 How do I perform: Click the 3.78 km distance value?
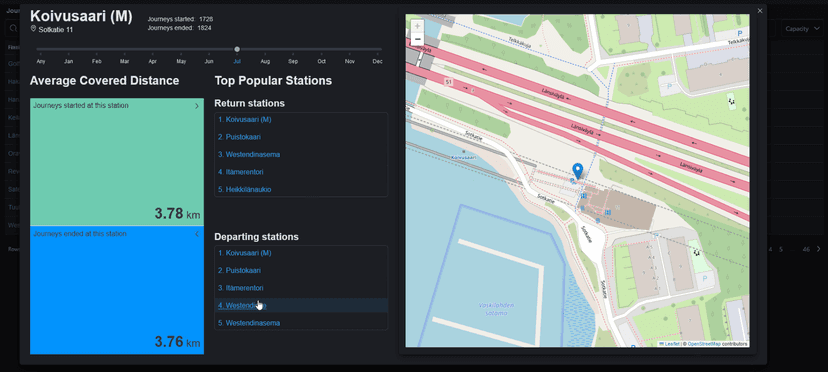(x=177, y=213)
